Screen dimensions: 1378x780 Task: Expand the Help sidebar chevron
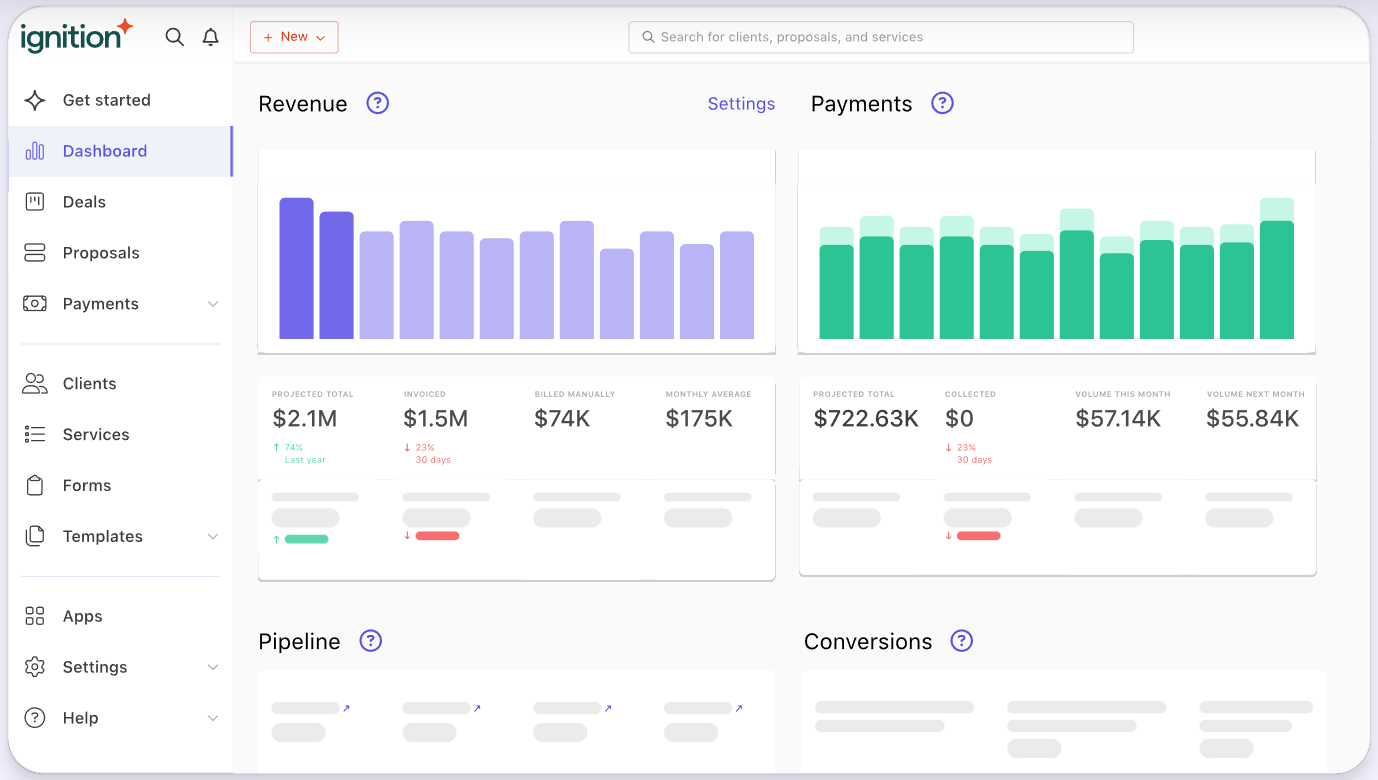point(213,718)
